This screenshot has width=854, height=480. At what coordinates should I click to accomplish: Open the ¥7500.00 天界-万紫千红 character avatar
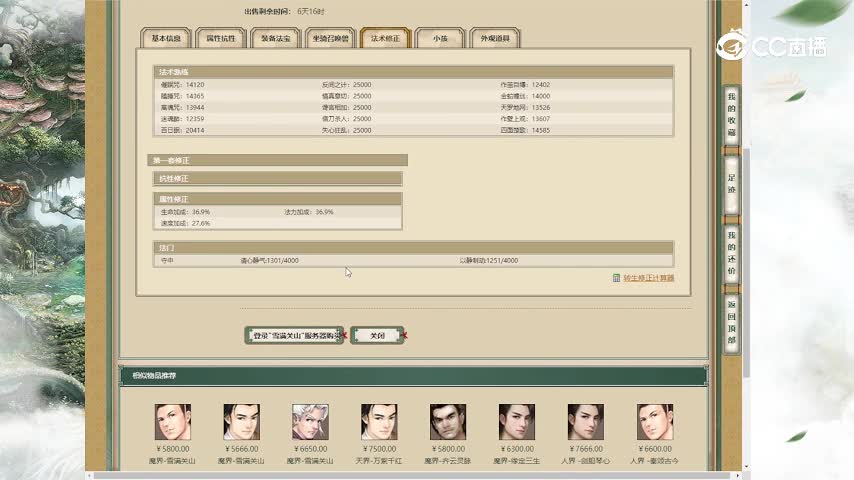tap(379, 422)
